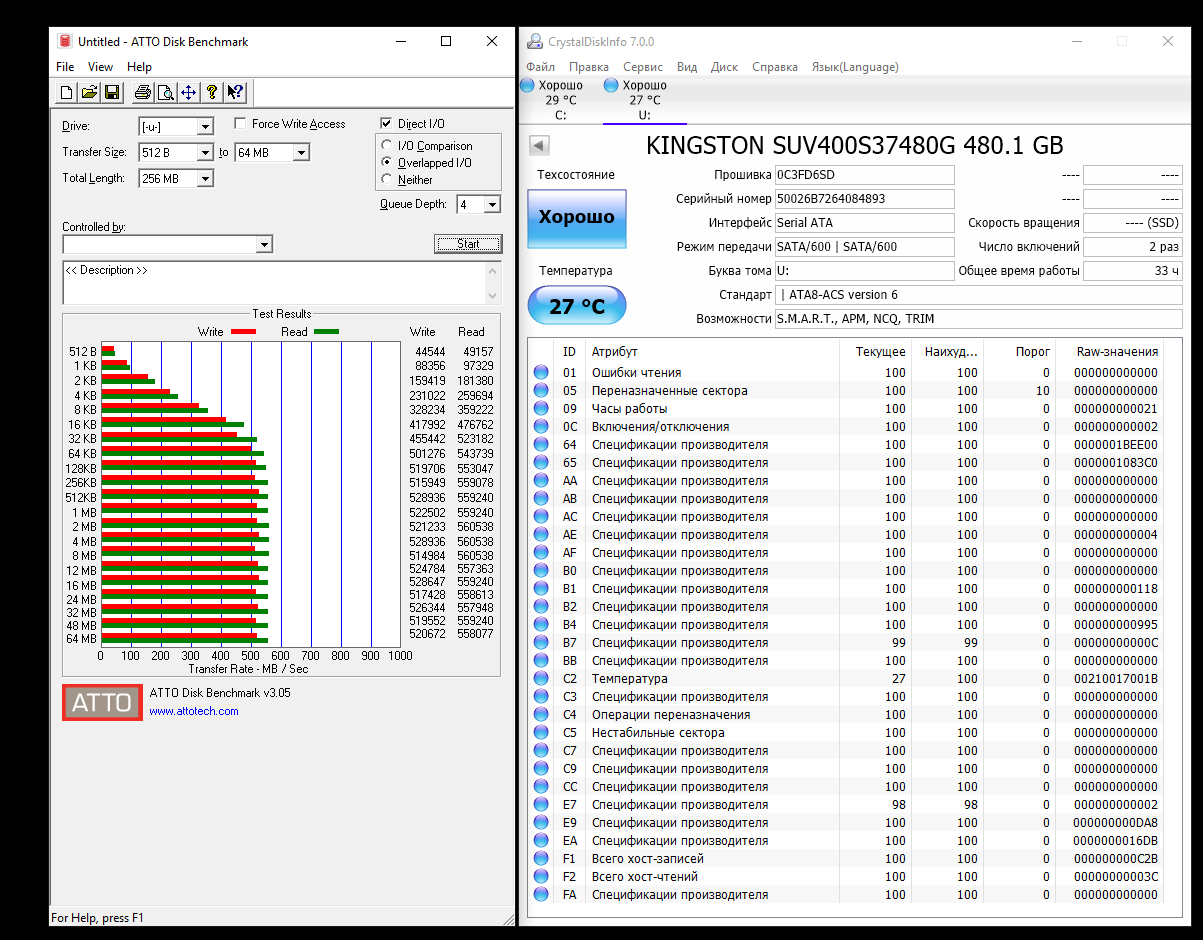This screenshot has width=1203, height=940.
Task: Open the Queue Depth dropdown
Action: coord(492,205)
